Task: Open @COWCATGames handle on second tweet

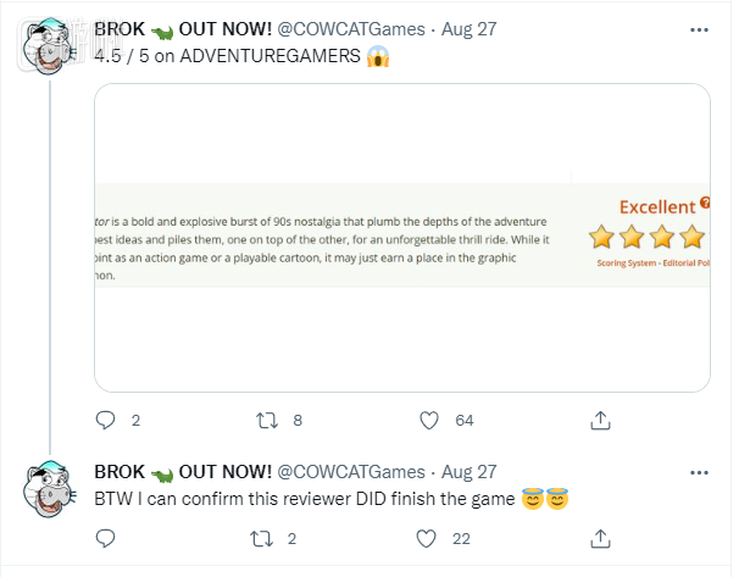Action: click(350, 471)
